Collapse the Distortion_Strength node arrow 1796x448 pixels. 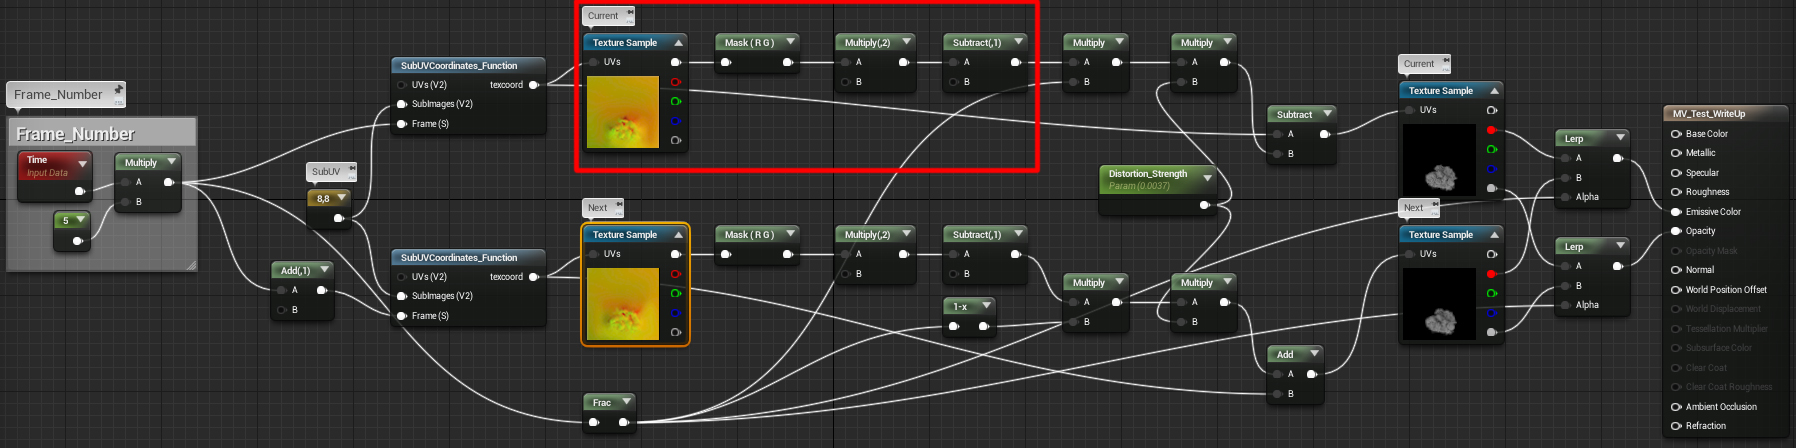pyautogui.click(x=1208, y=178)
